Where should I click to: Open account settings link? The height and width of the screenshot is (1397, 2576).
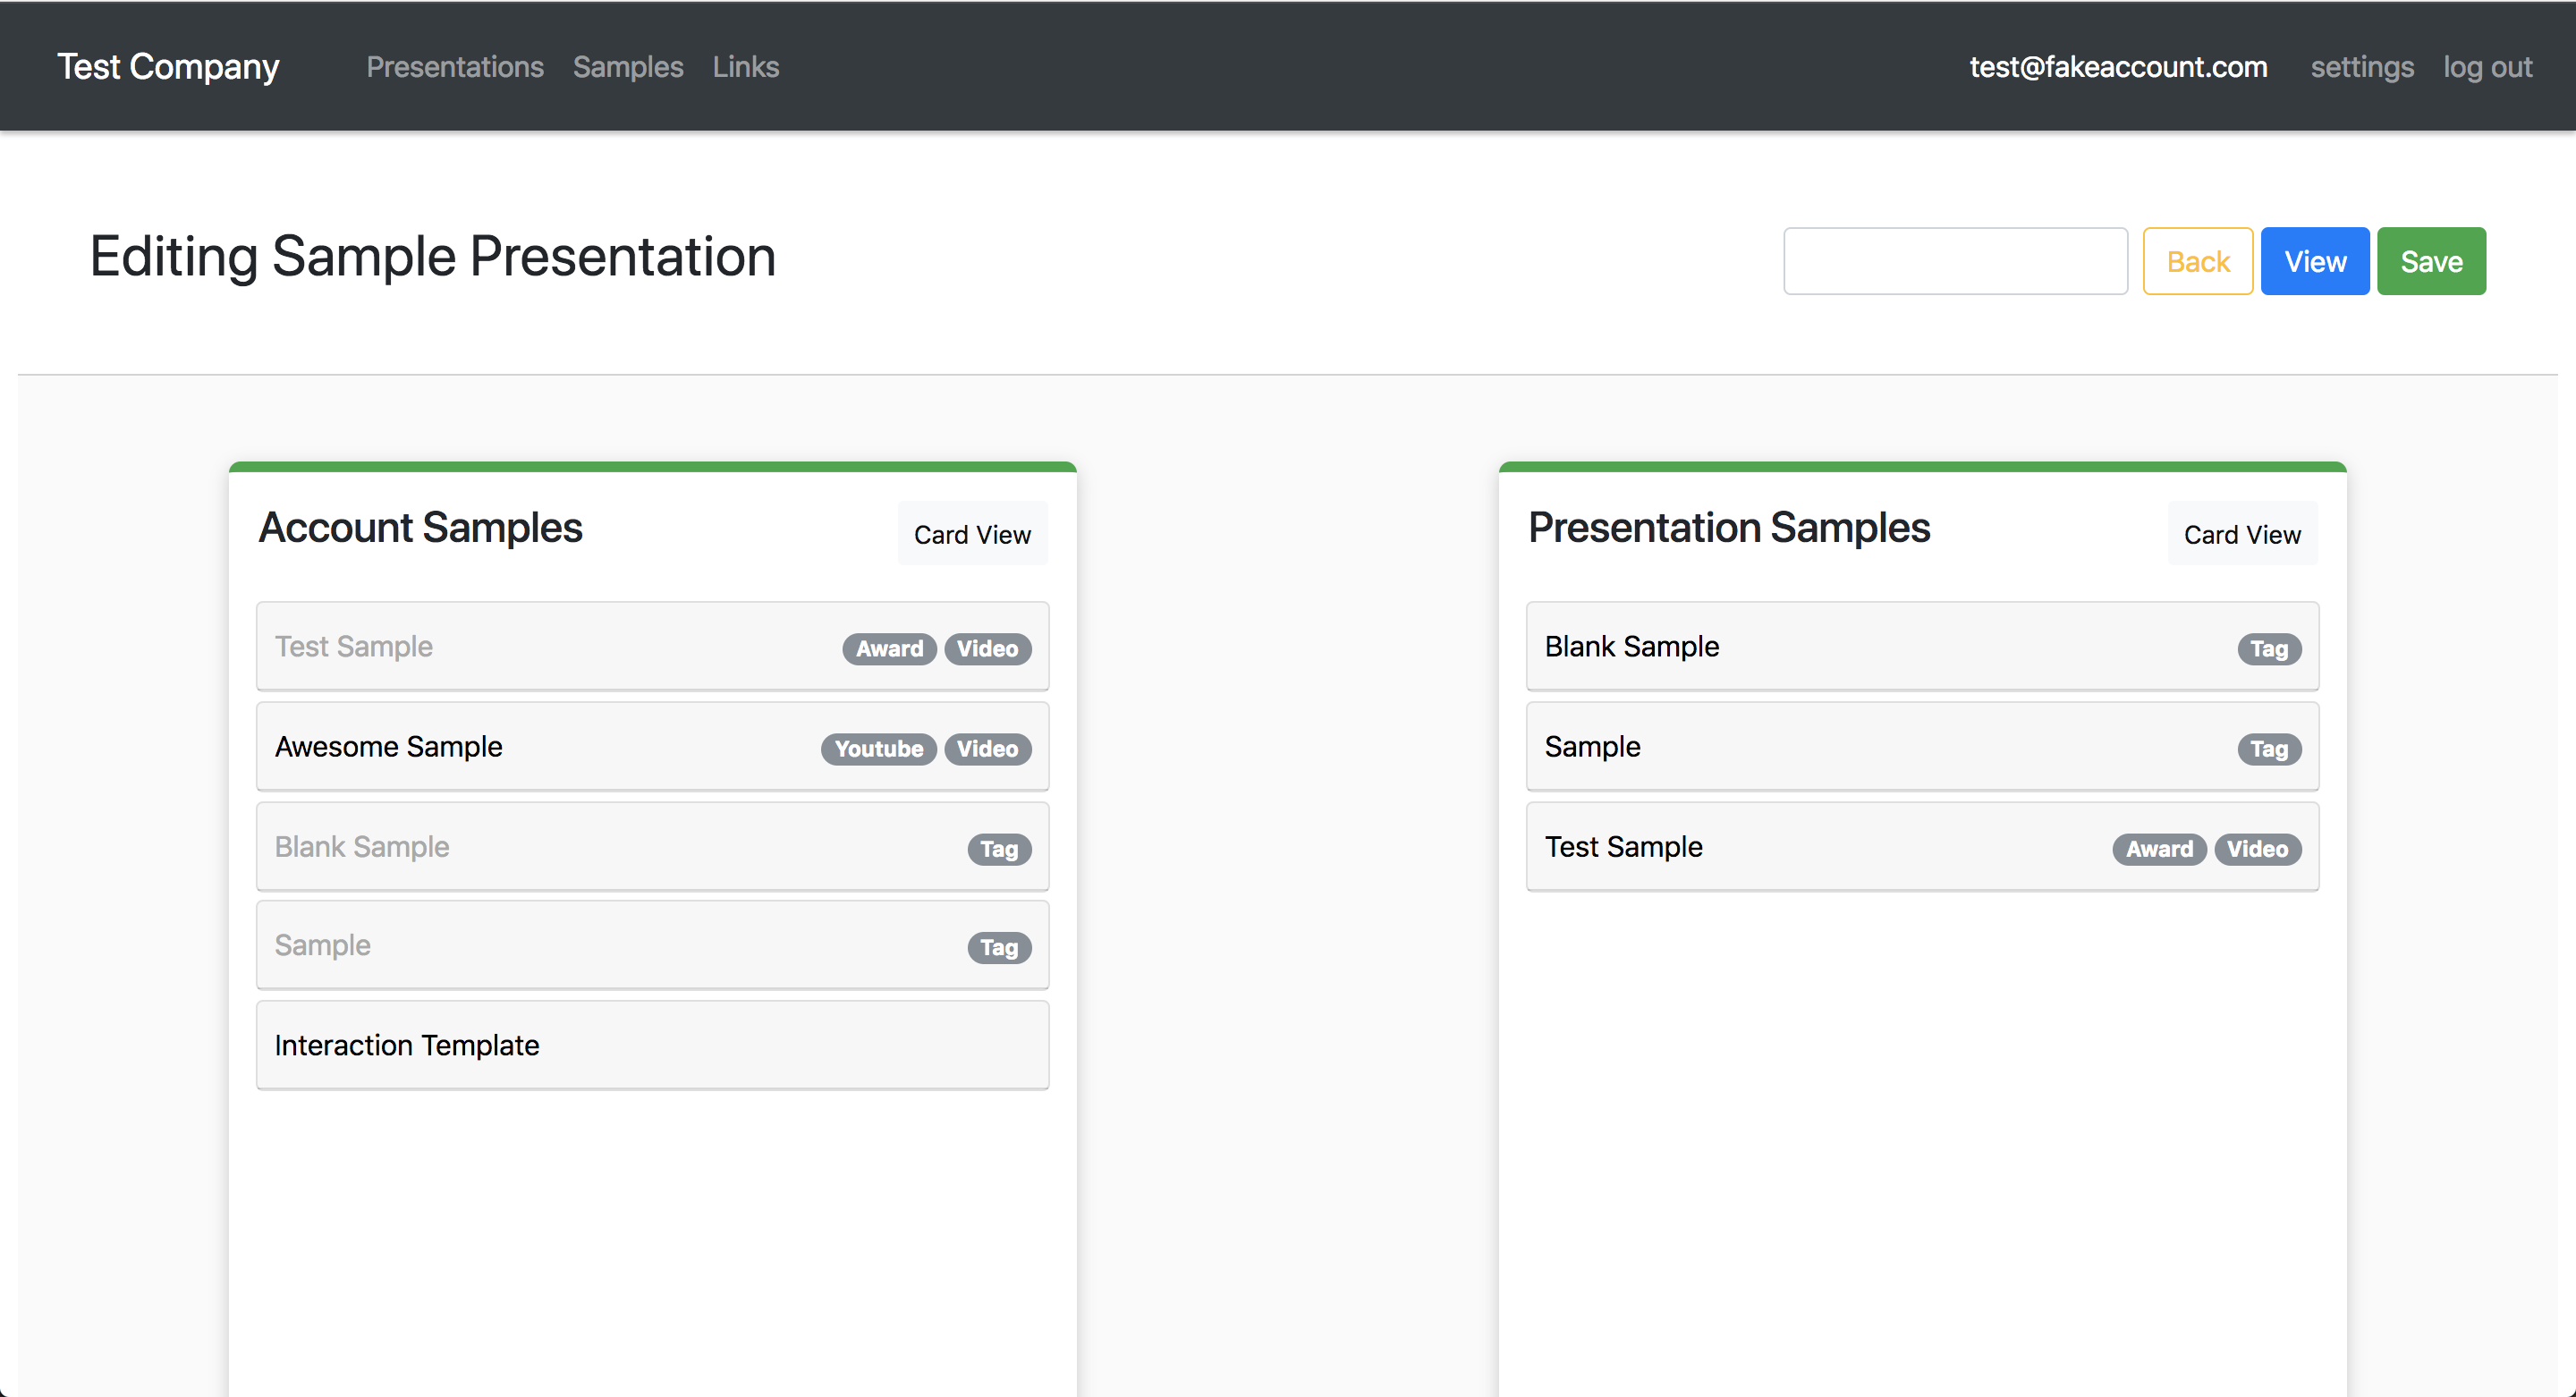[x=2361, y=67]
